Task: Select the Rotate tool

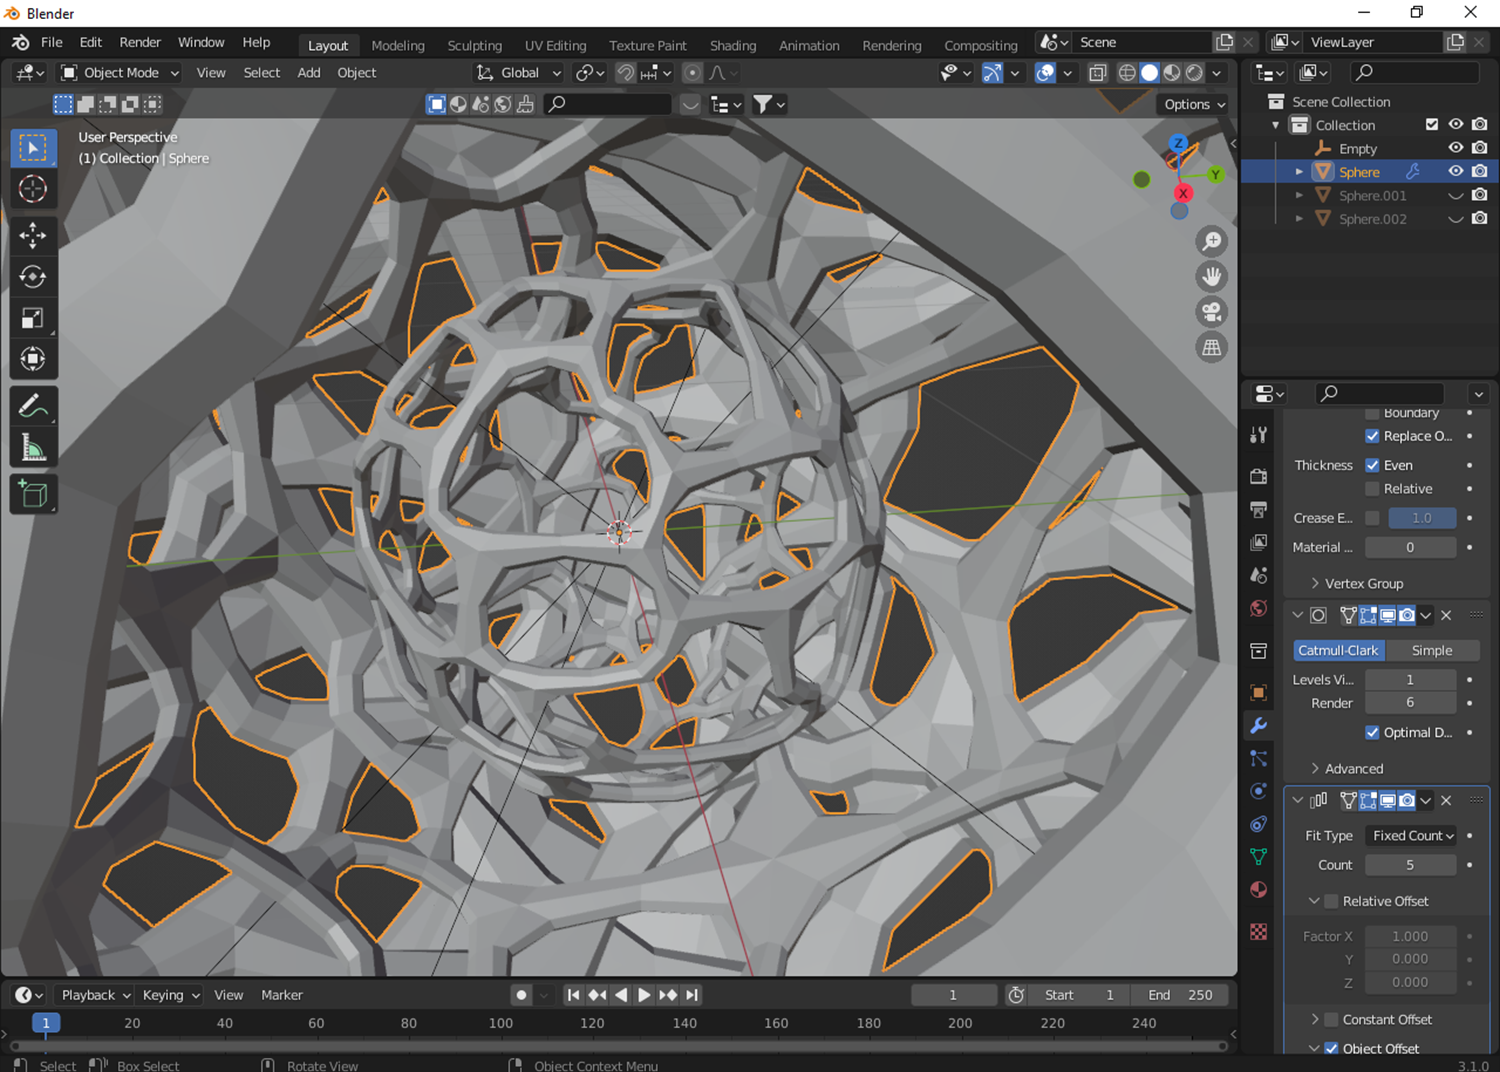Action: pos(33,277)
